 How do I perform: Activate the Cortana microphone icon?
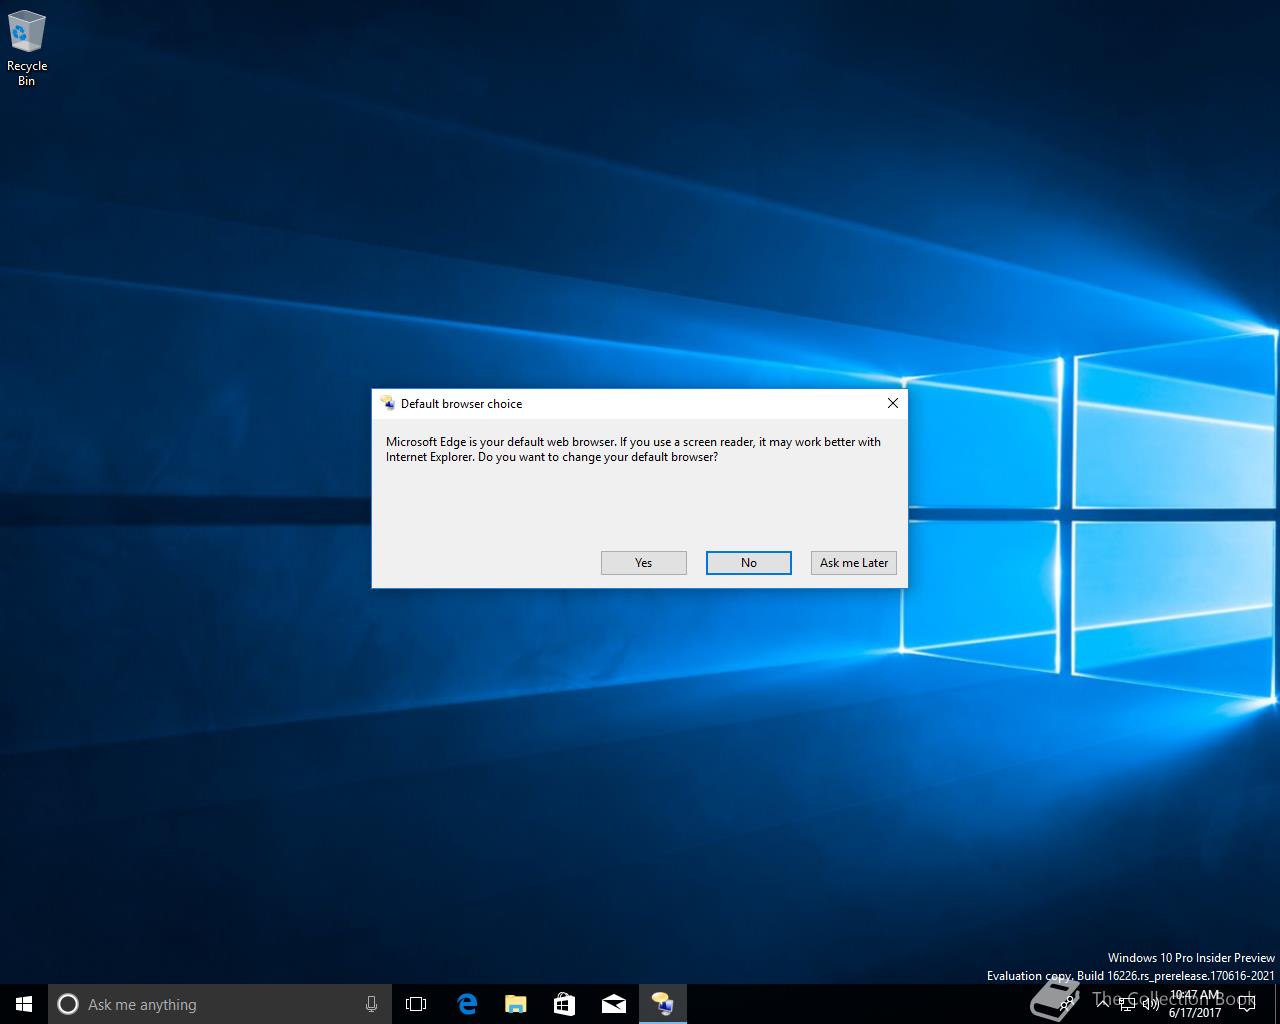click(371, 1004)
